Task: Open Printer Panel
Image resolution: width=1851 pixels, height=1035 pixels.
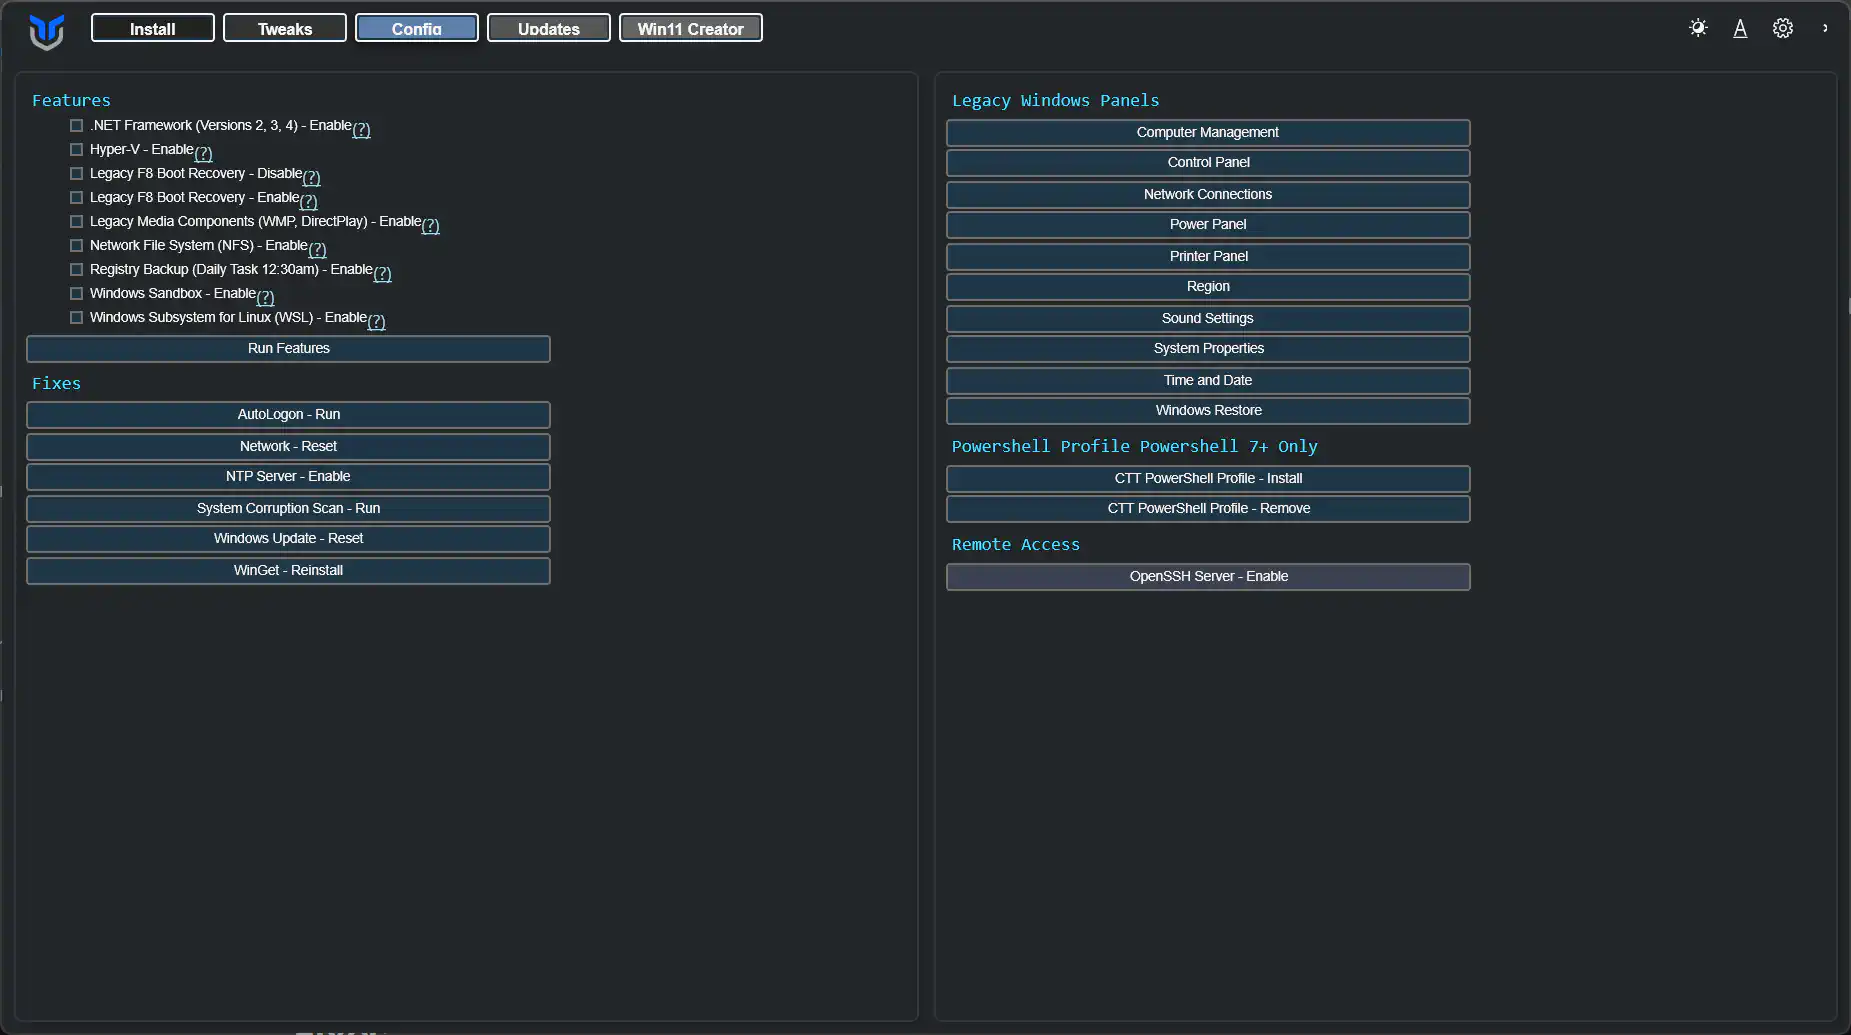Action: pyautogui.click(x=1208, y=256)
